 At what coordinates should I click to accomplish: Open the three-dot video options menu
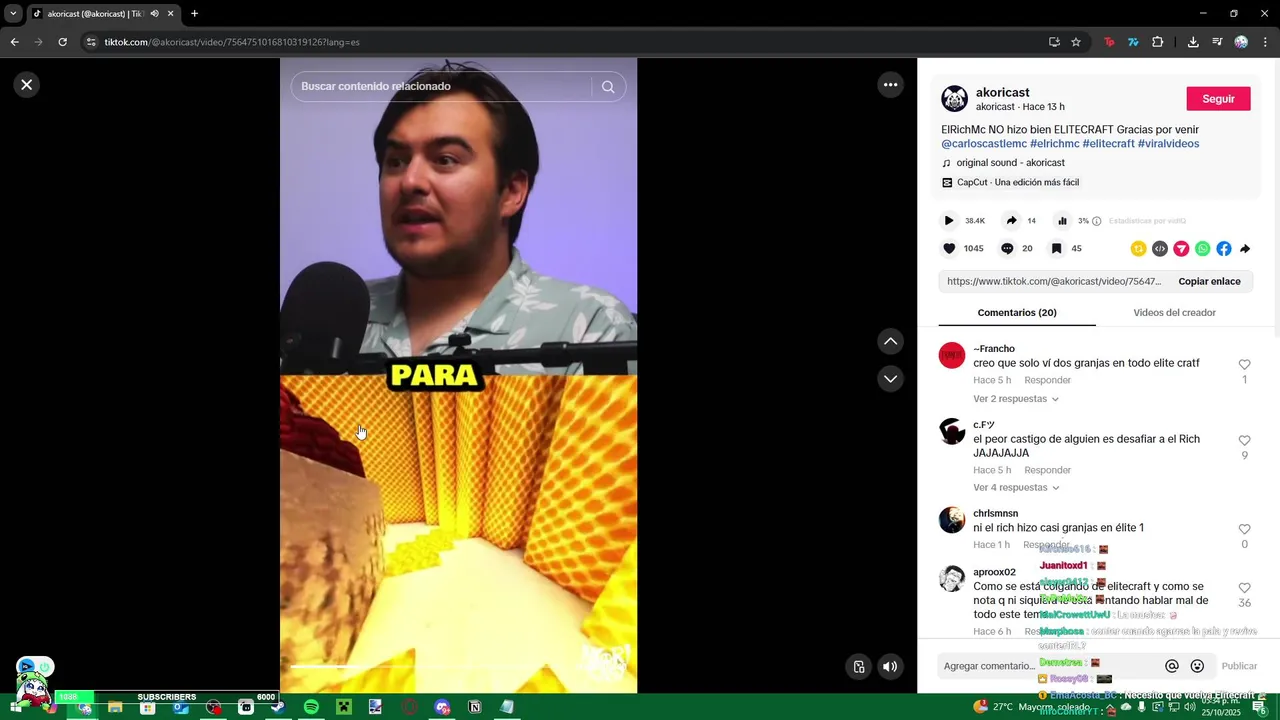[890, 85]
